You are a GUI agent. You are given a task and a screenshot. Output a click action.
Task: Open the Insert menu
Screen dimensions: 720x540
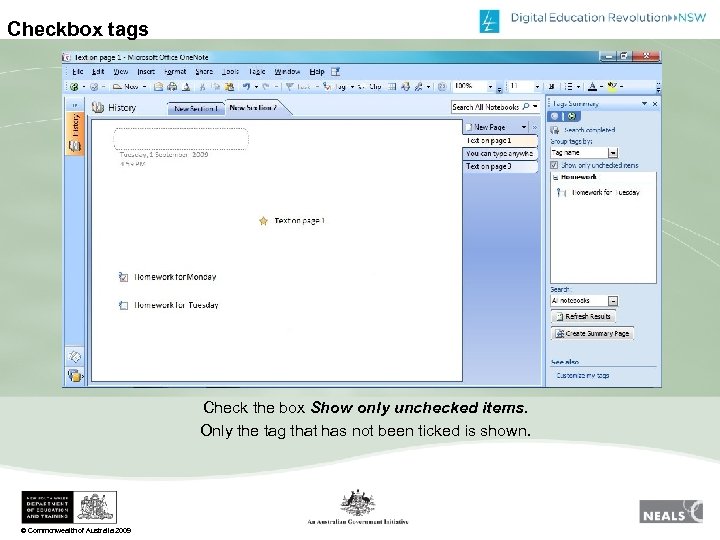pyautogui.click(x=146, y=72)
